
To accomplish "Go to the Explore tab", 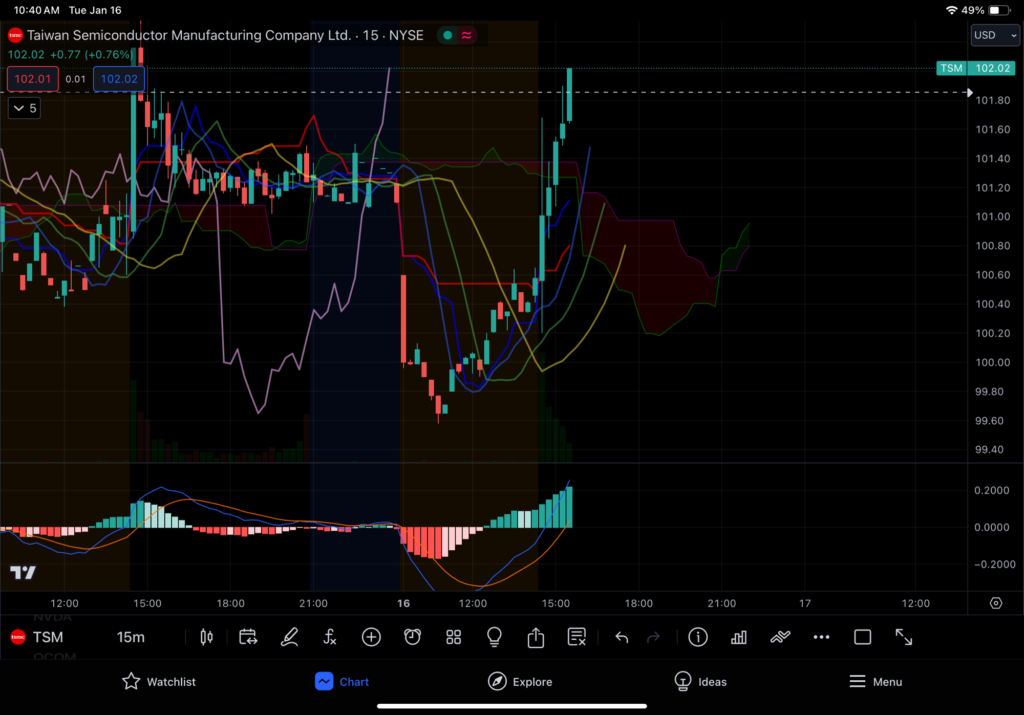I will [520, 682].
